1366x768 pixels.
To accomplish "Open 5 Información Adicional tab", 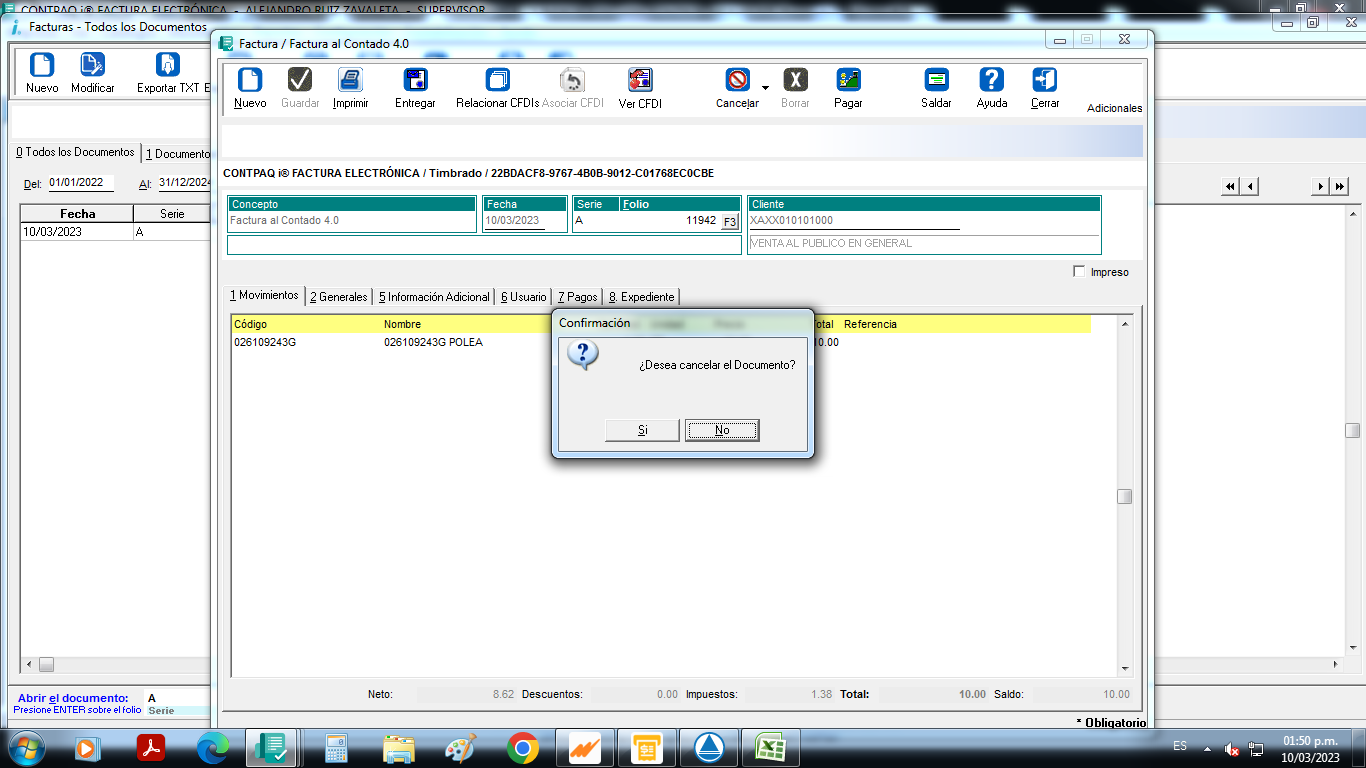I will tap(434, 297).
